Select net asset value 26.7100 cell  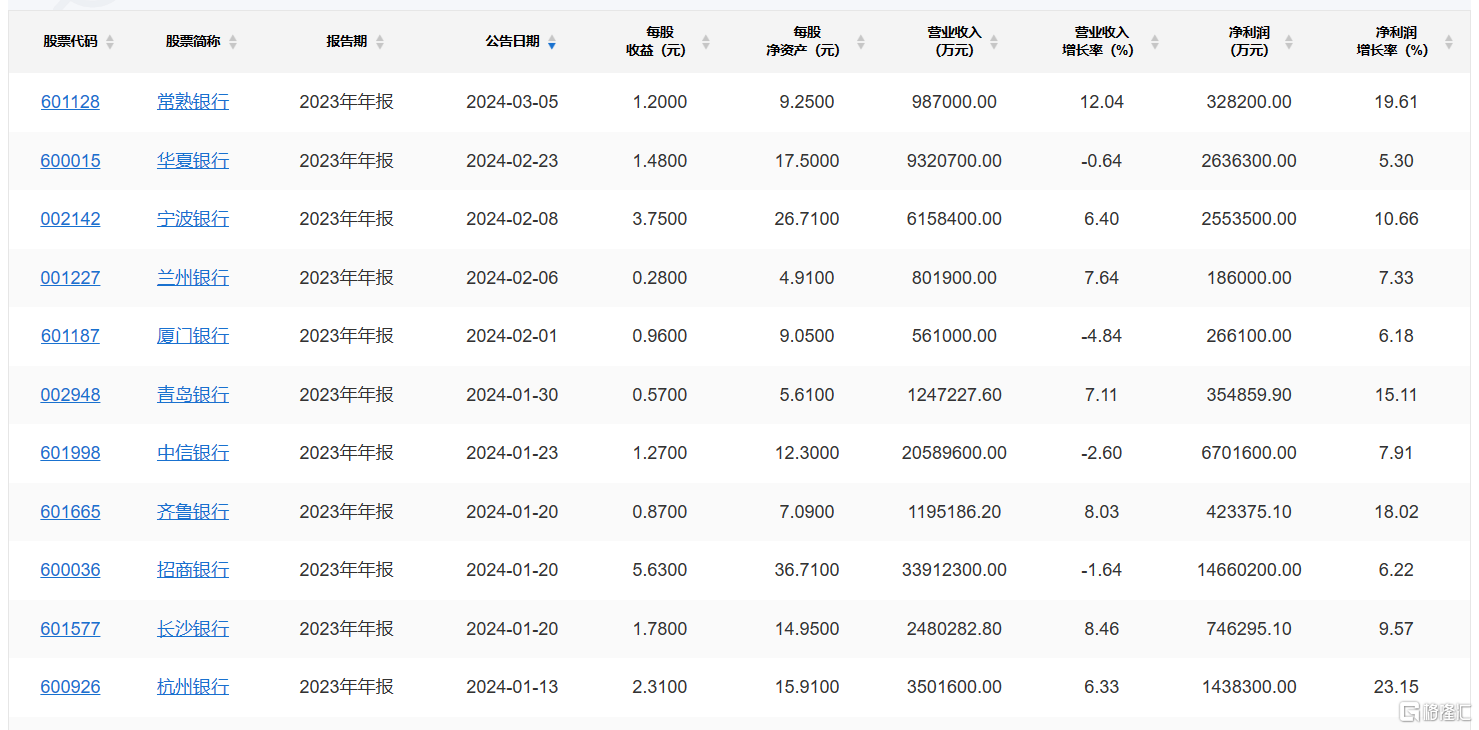click(807, 219)
